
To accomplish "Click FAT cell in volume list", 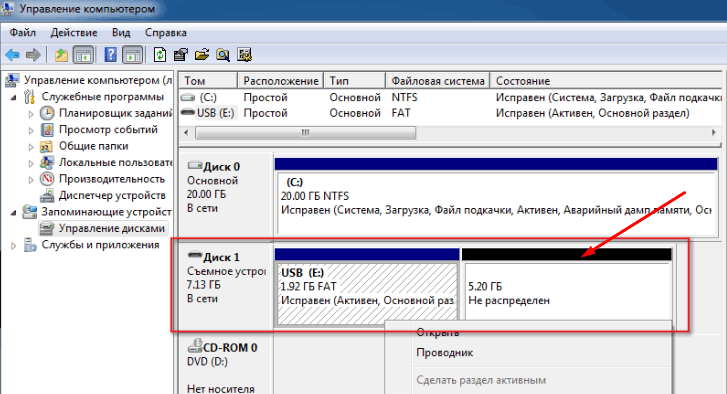I will (401, 113).
